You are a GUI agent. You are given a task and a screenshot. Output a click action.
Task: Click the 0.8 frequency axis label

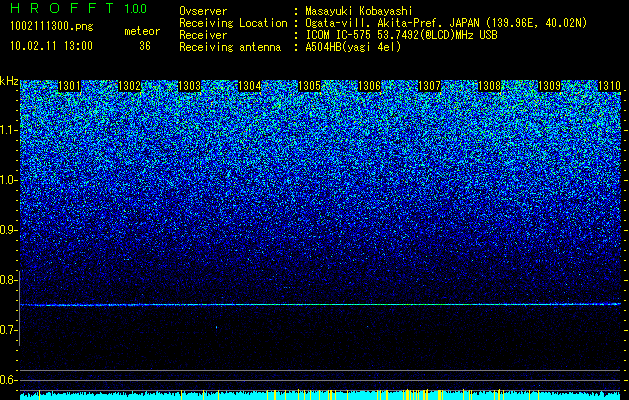click(9, 280)
